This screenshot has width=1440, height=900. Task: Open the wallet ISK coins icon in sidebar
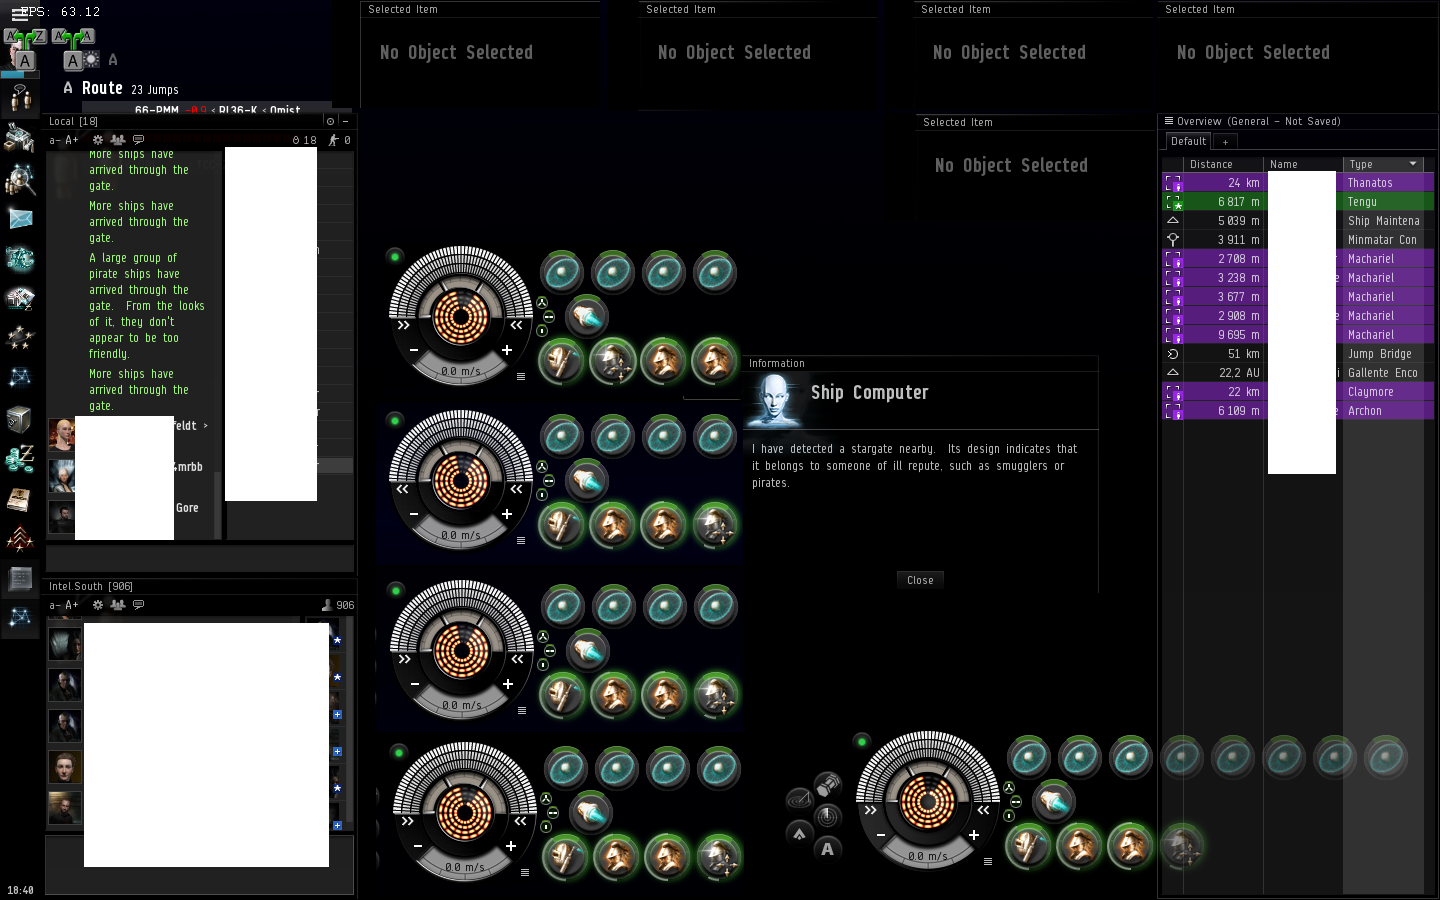click(20, 459)
